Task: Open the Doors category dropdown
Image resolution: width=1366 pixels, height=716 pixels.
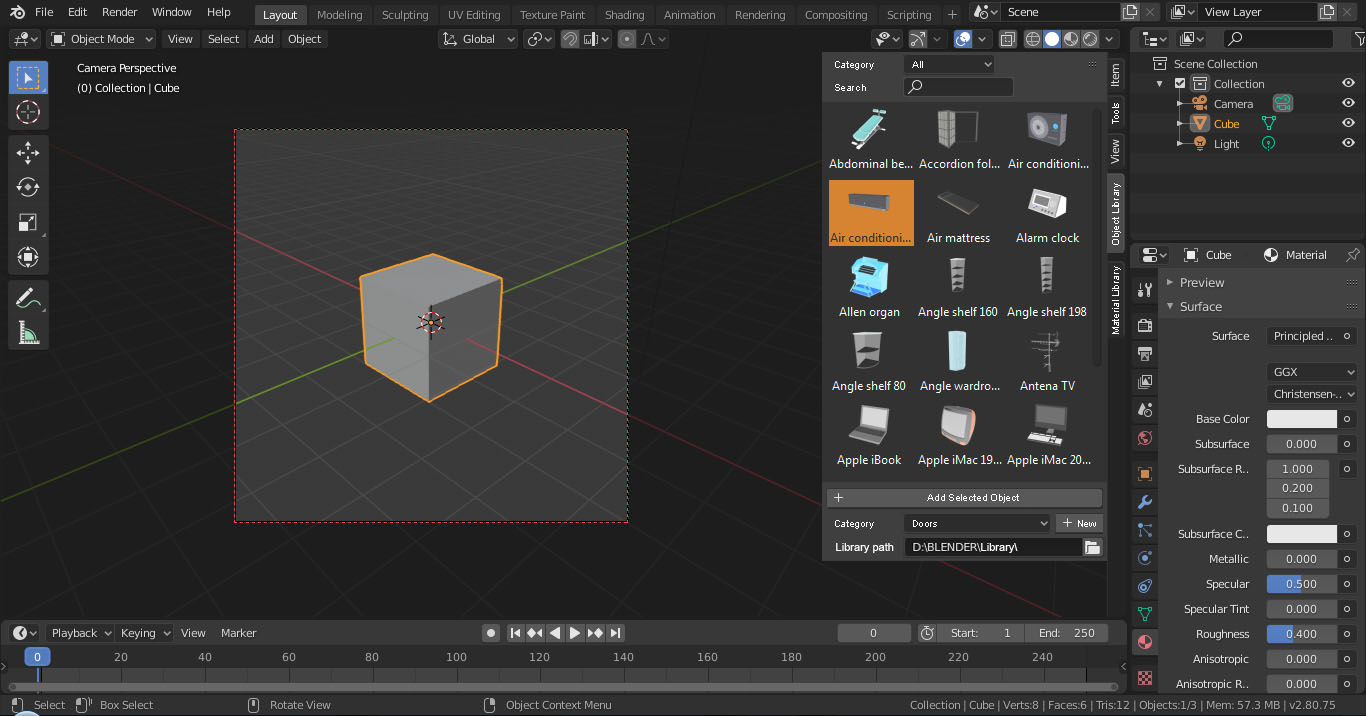Action: tap(977, 523)
